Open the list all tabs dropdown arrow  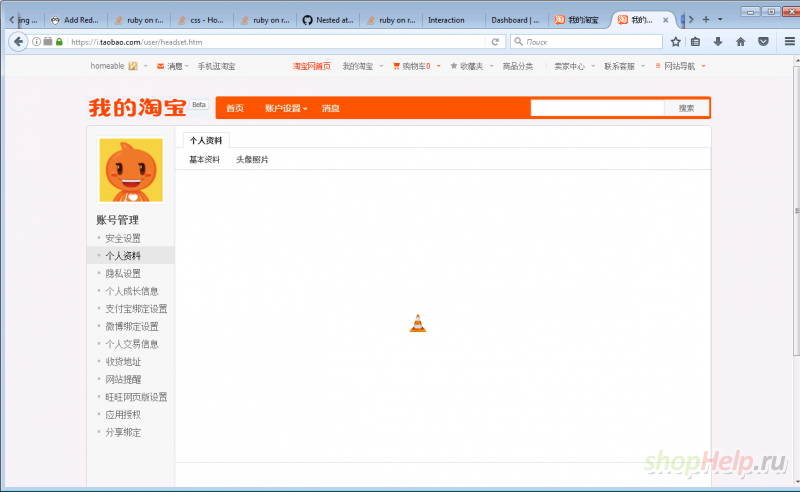click(720, 19)
